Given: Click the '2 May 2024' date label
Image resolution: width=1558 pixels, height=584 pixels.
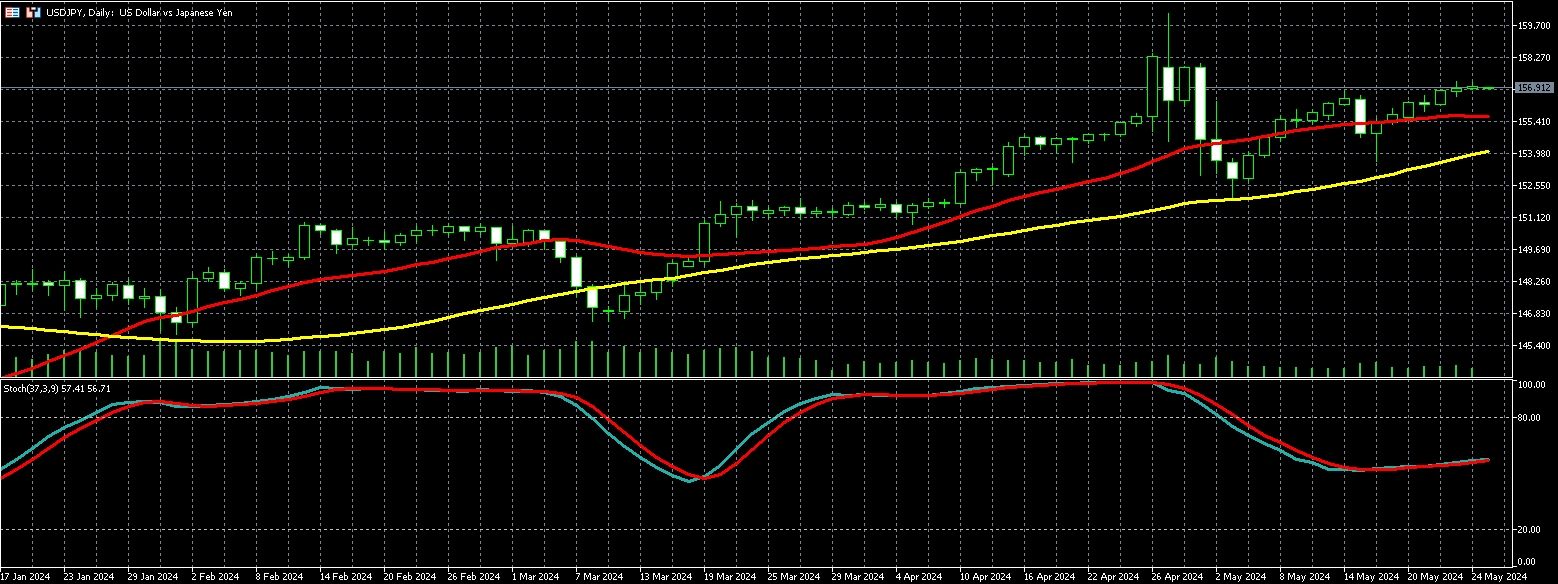Looking at the screenshot, I should click(1243, 577).
